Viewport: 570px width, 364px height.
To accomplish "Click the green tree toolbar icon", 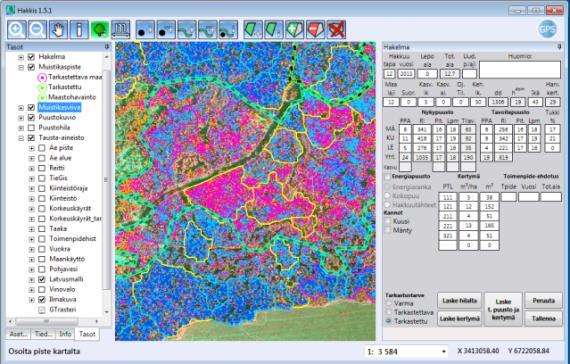I will click(x=100, y=29).
